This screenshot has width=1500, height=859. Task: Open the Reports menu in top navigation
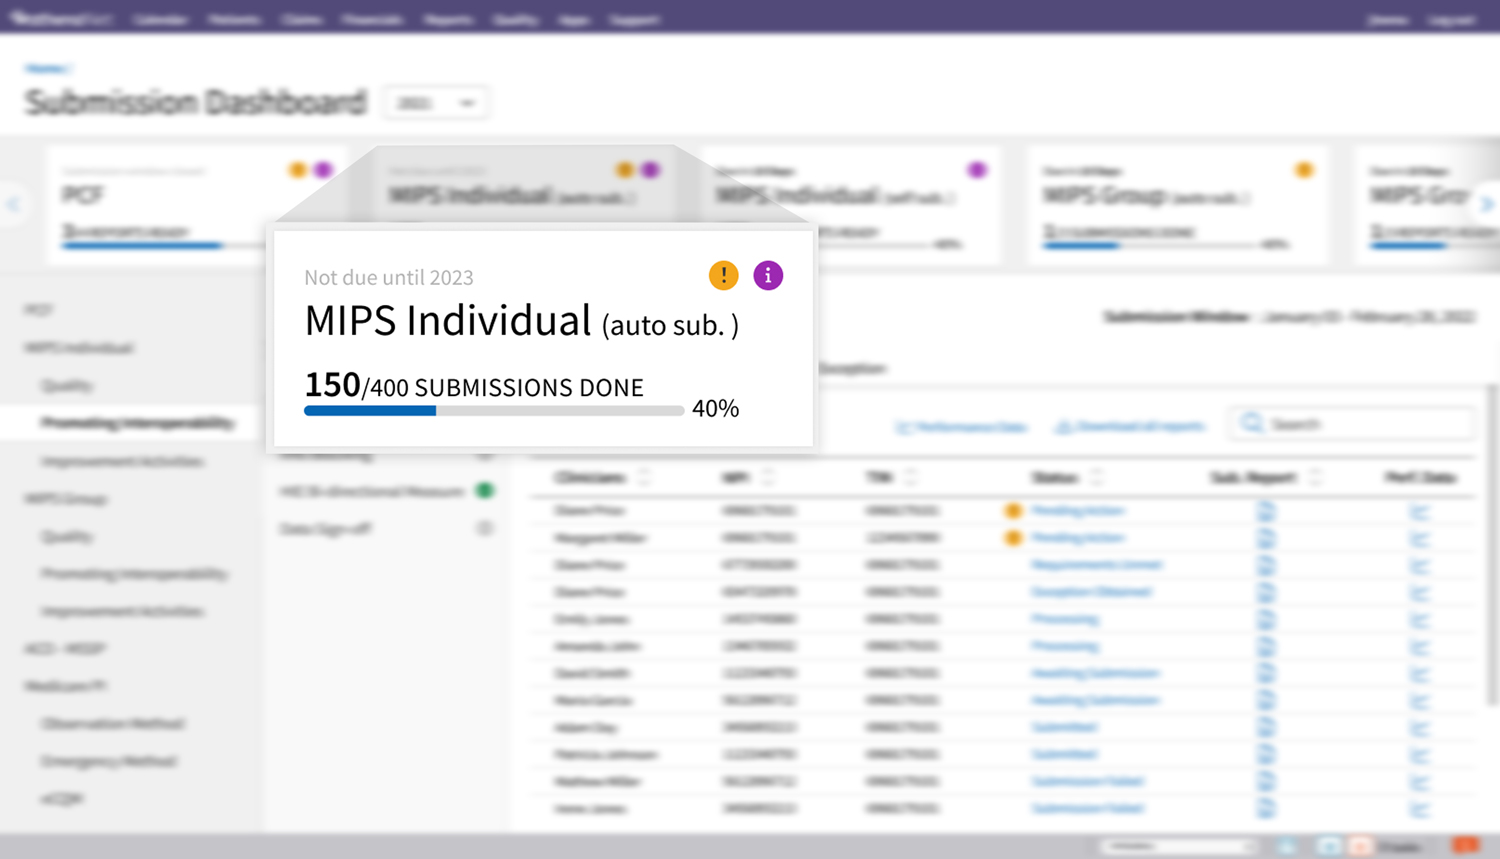tap(448, 19)
